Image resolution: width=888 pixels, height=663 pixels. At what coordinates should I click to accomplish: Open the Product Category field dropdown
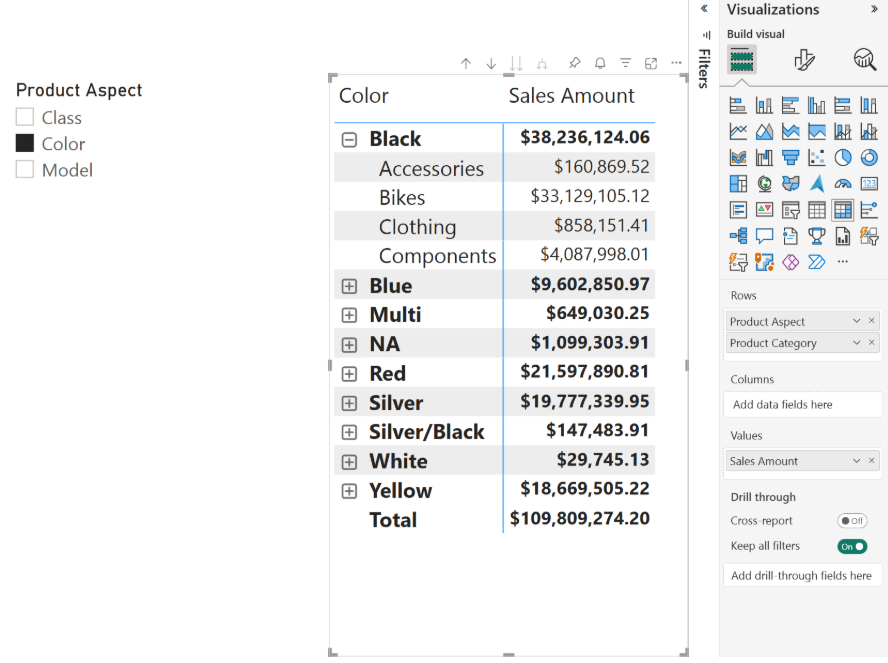pyautogui.click(x=856, y=343)
